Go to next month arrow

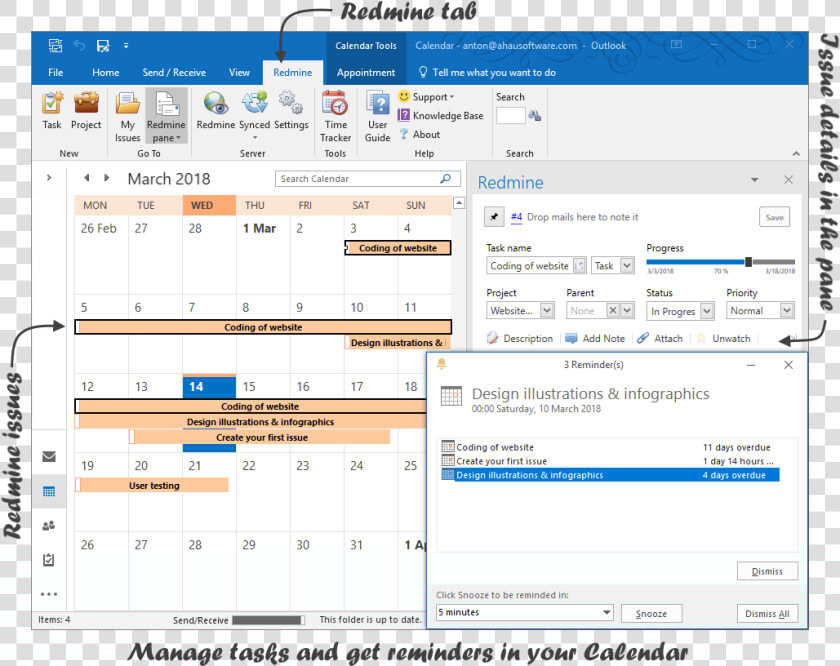pyautogui.click(x=107, y=177)
